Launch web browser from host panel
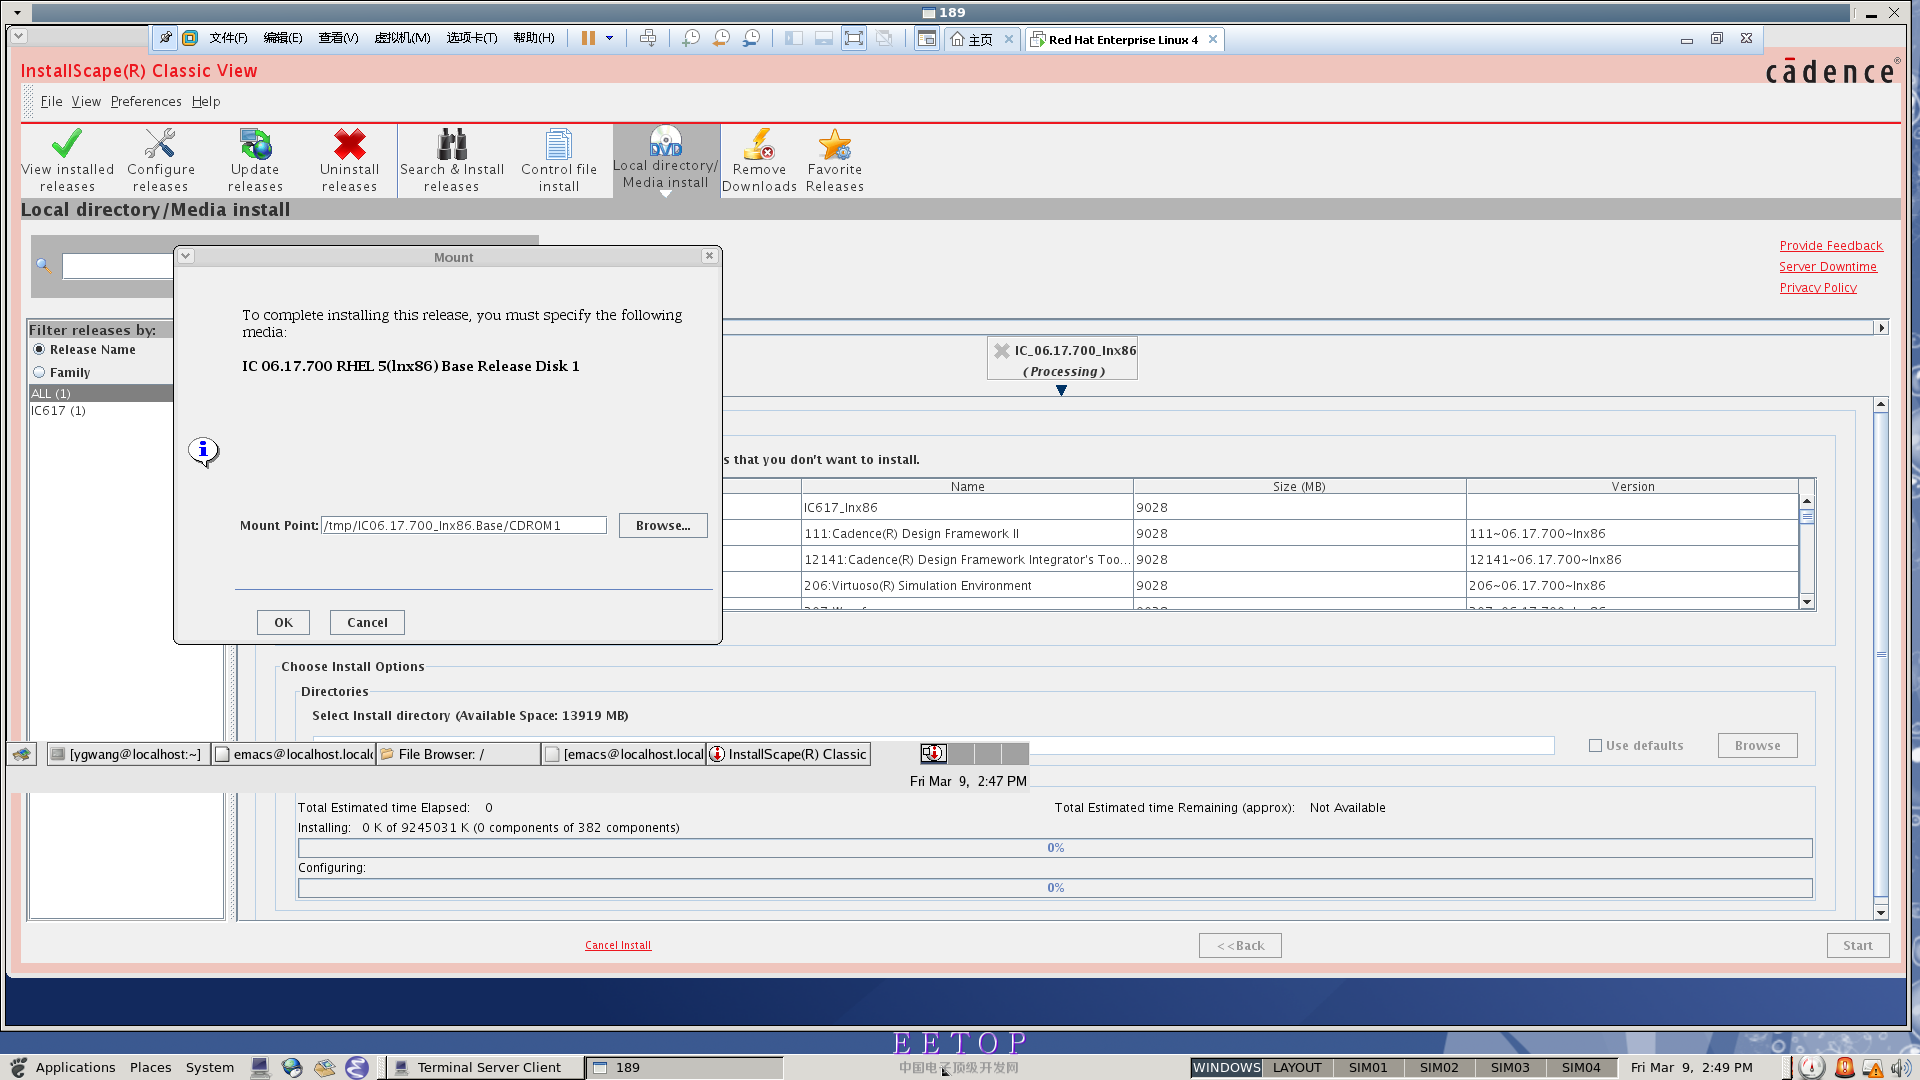This screenshot has width=1920, height=1080. pos(292,1067)
